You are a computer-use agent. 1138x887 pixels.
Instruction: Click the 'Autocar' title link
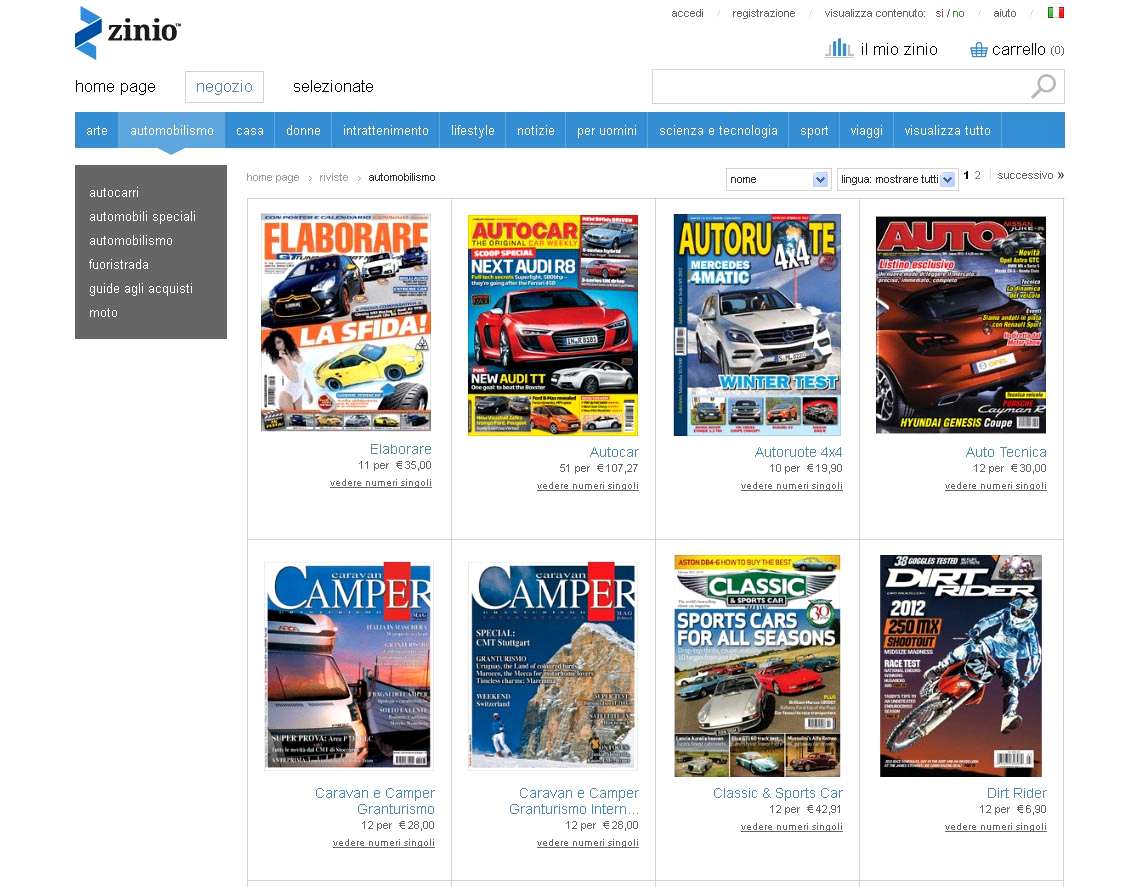pos(614,452)
